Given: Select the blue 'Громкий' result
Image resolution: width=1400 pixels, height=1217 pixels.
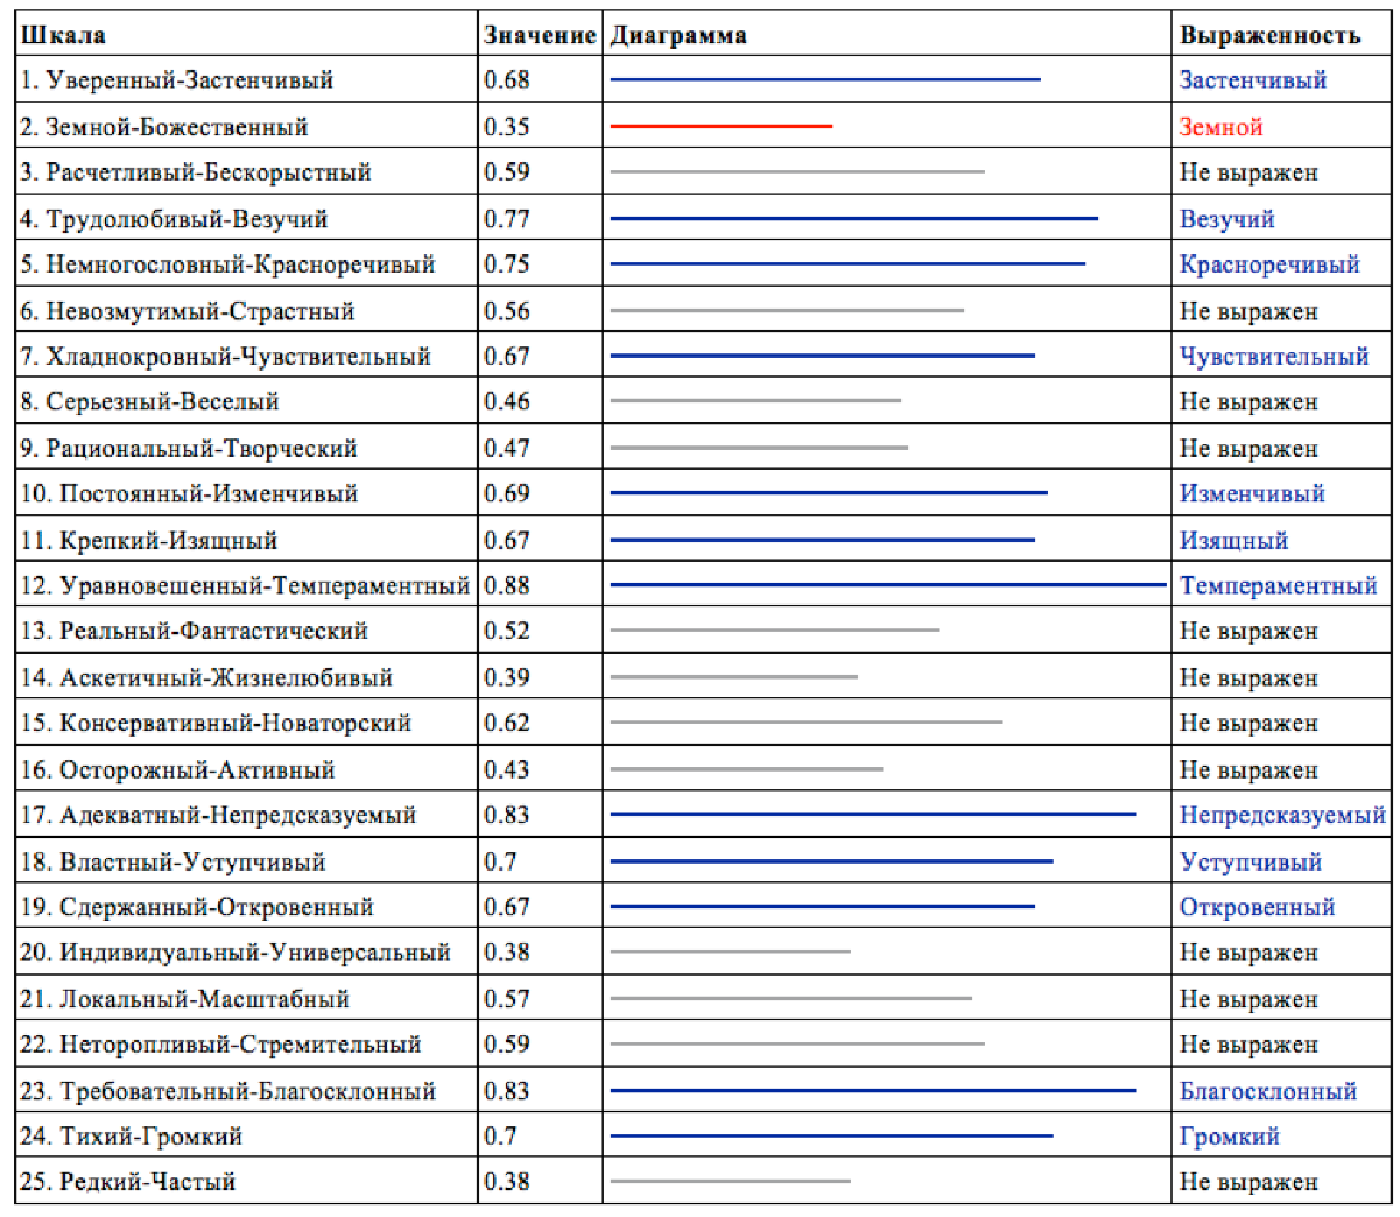Looking at the screenshot, I should [1230, 1137].
